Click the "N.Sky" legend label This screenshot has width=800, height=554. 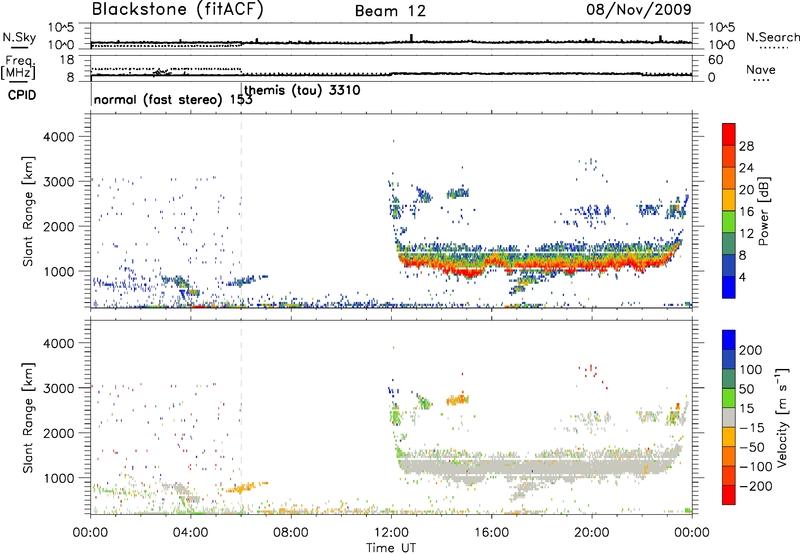[19, 37]
